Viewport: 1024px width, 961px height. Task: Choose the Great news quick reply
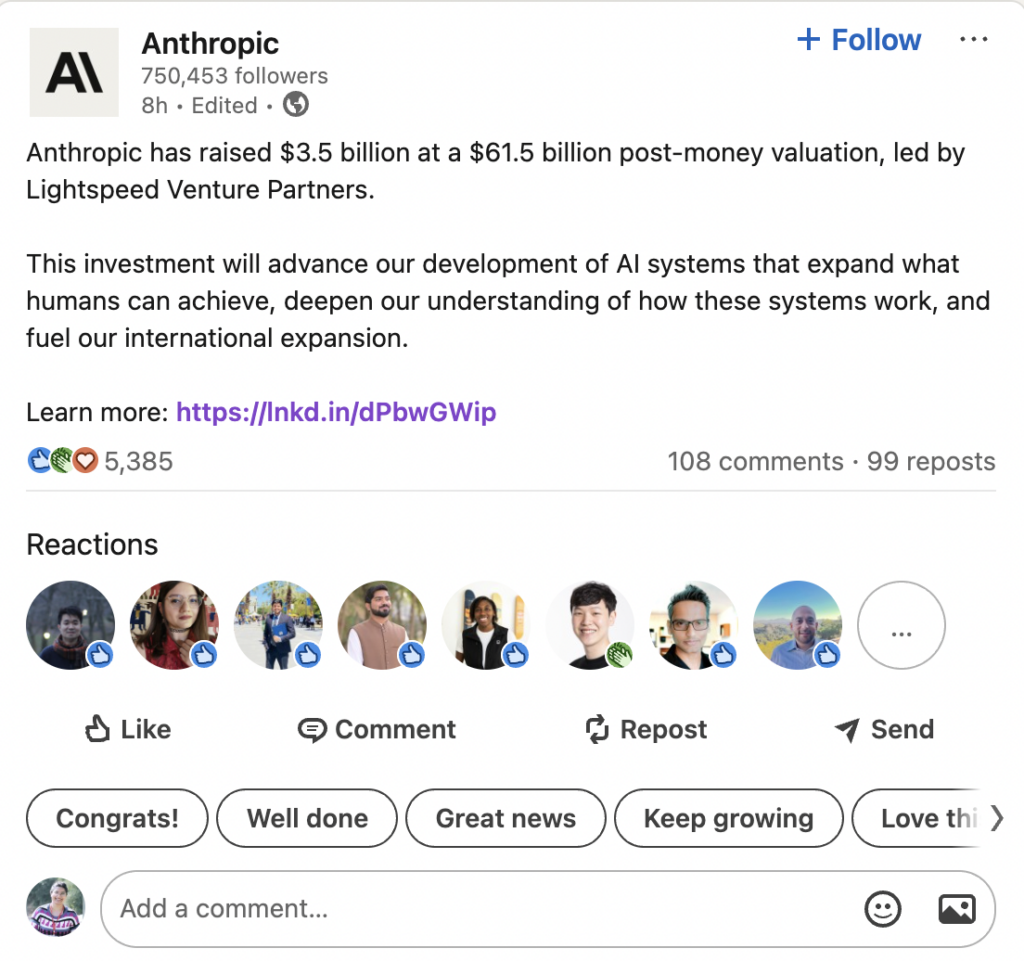point(506,818)
